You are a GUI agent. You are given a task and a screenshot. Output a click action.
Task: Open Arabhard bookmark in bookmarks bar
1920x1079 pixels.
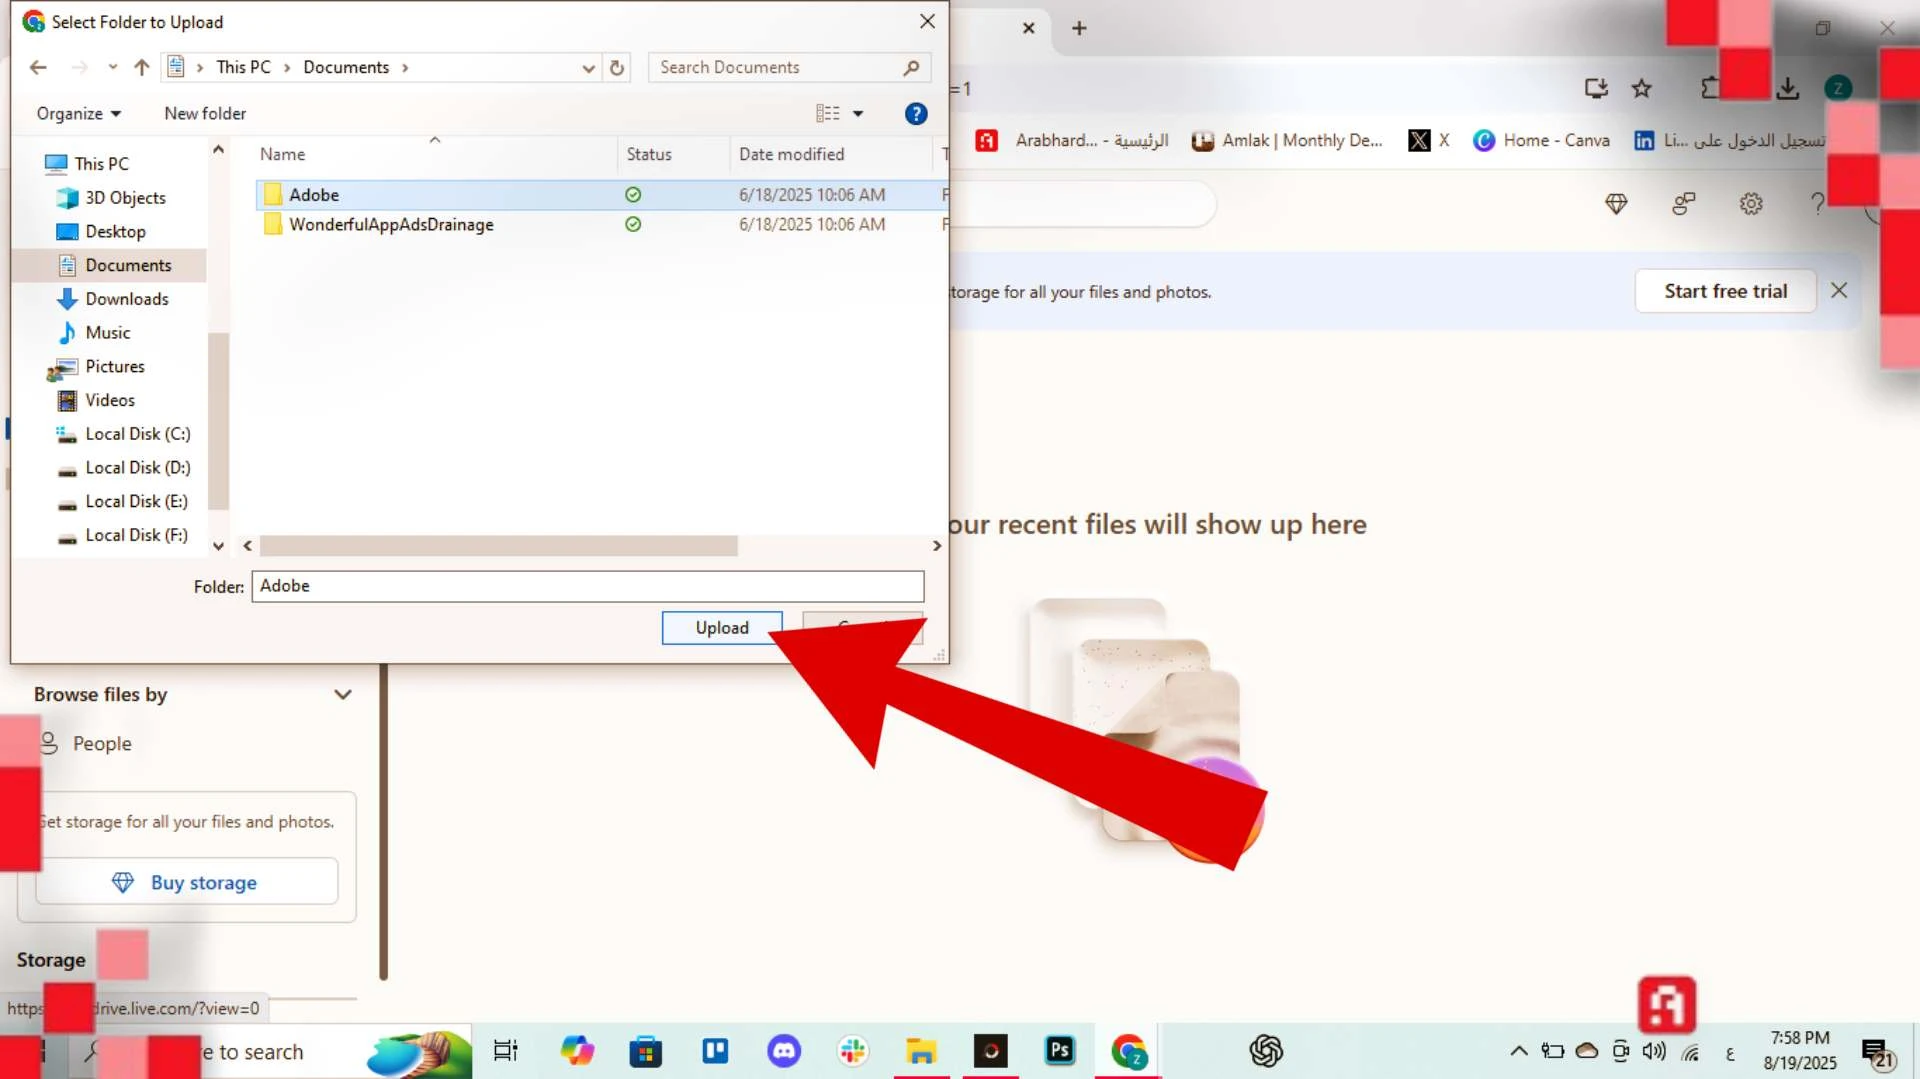(x=1072, y=141)
